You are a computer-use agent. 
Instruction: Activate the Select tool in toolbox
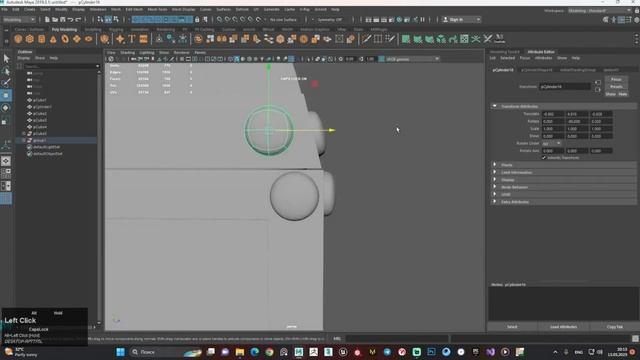pos(6,58)
